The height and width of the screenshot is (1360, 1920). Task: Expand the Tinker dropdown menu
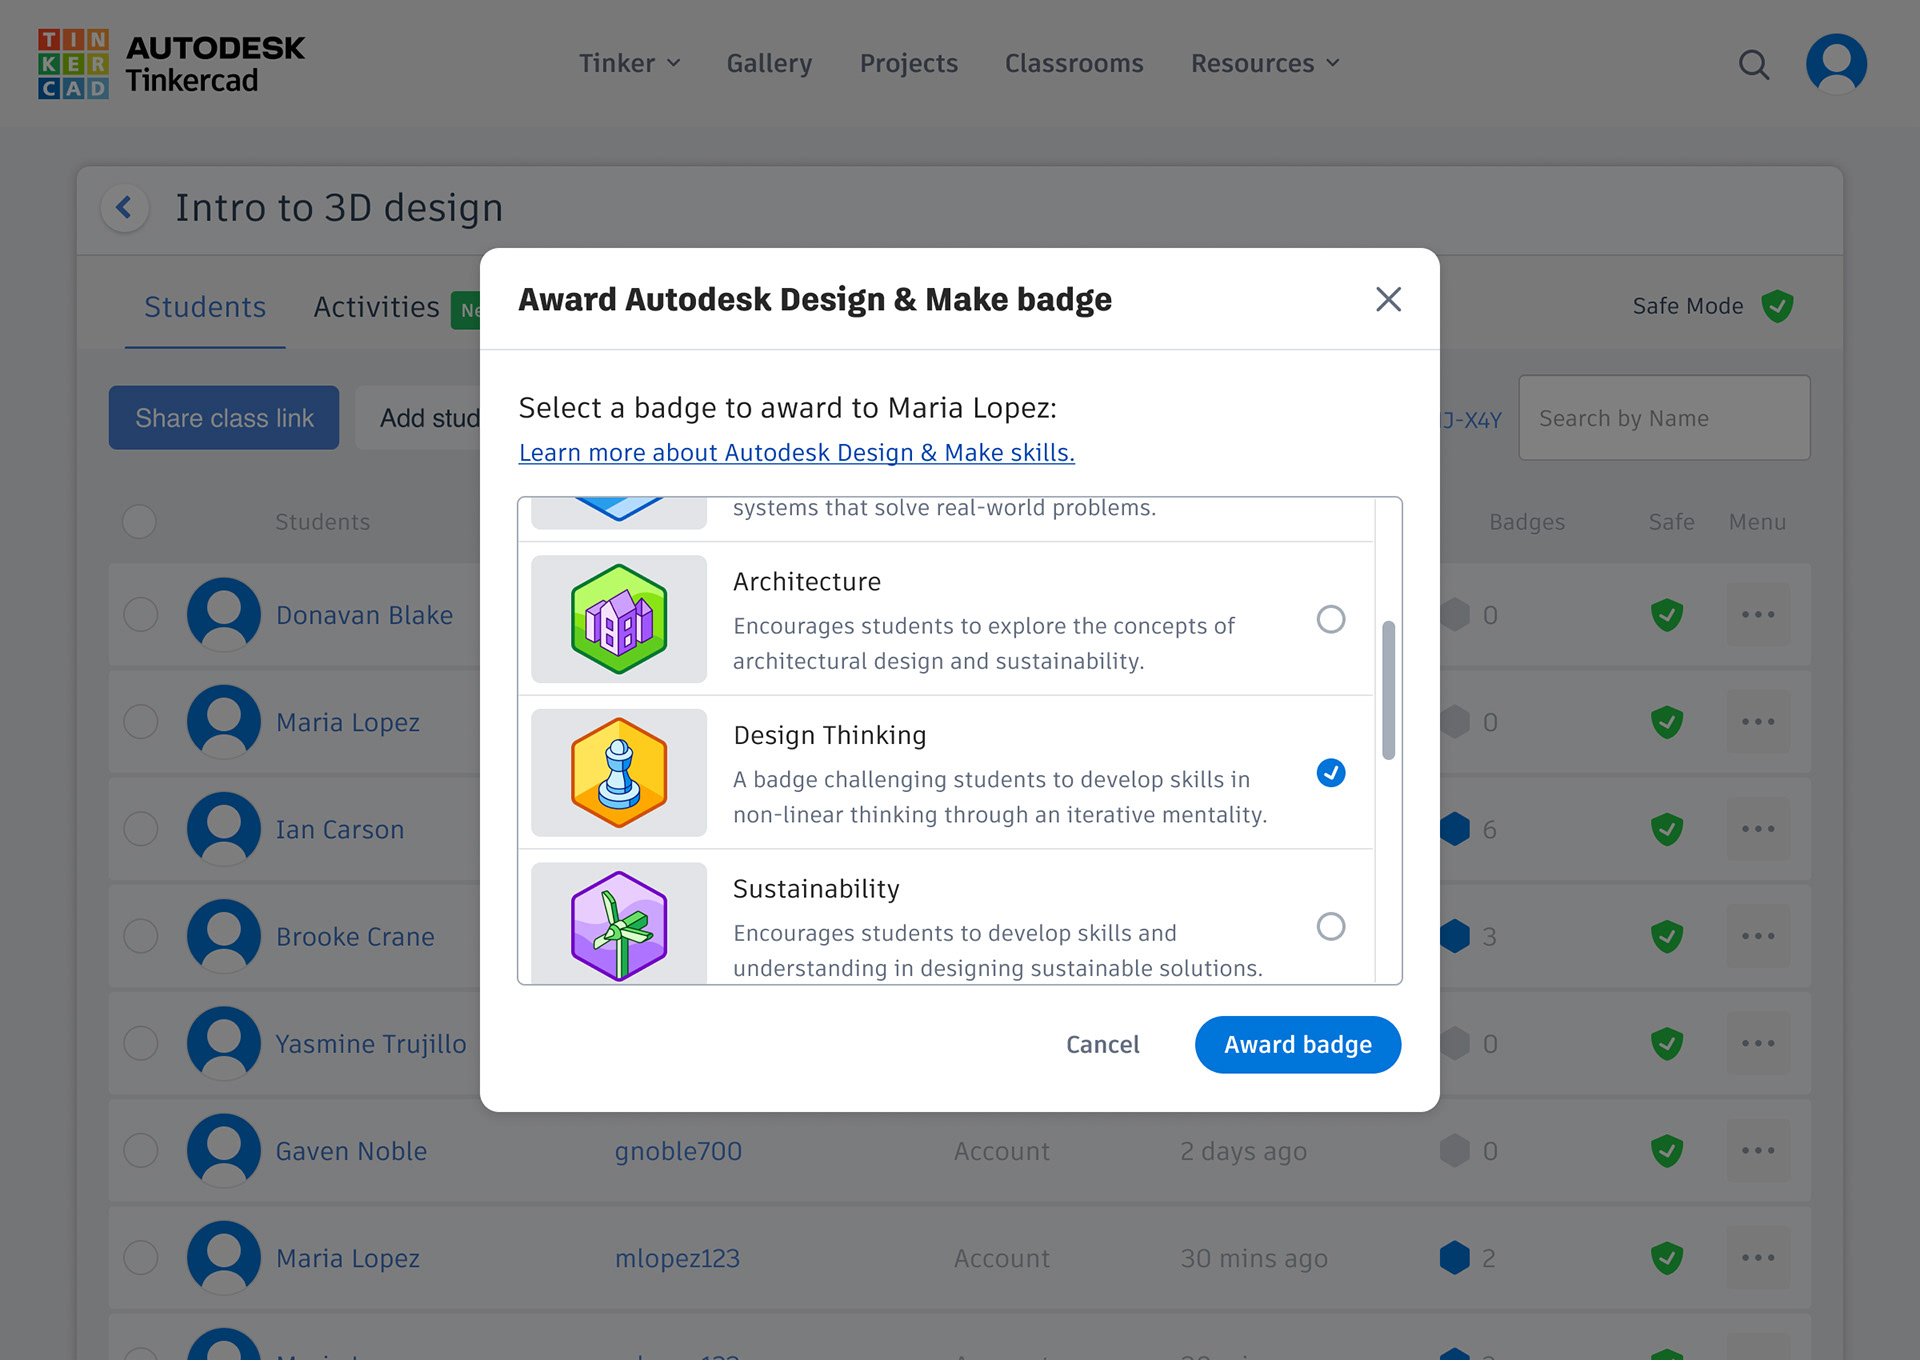629,64
